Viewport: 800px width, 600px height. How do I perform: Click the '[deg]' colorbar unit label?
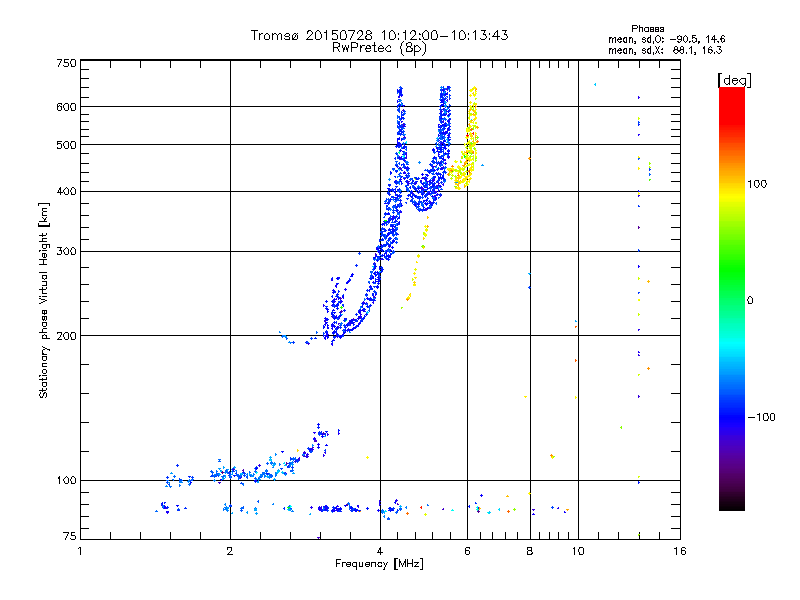[x=734, y=80]
